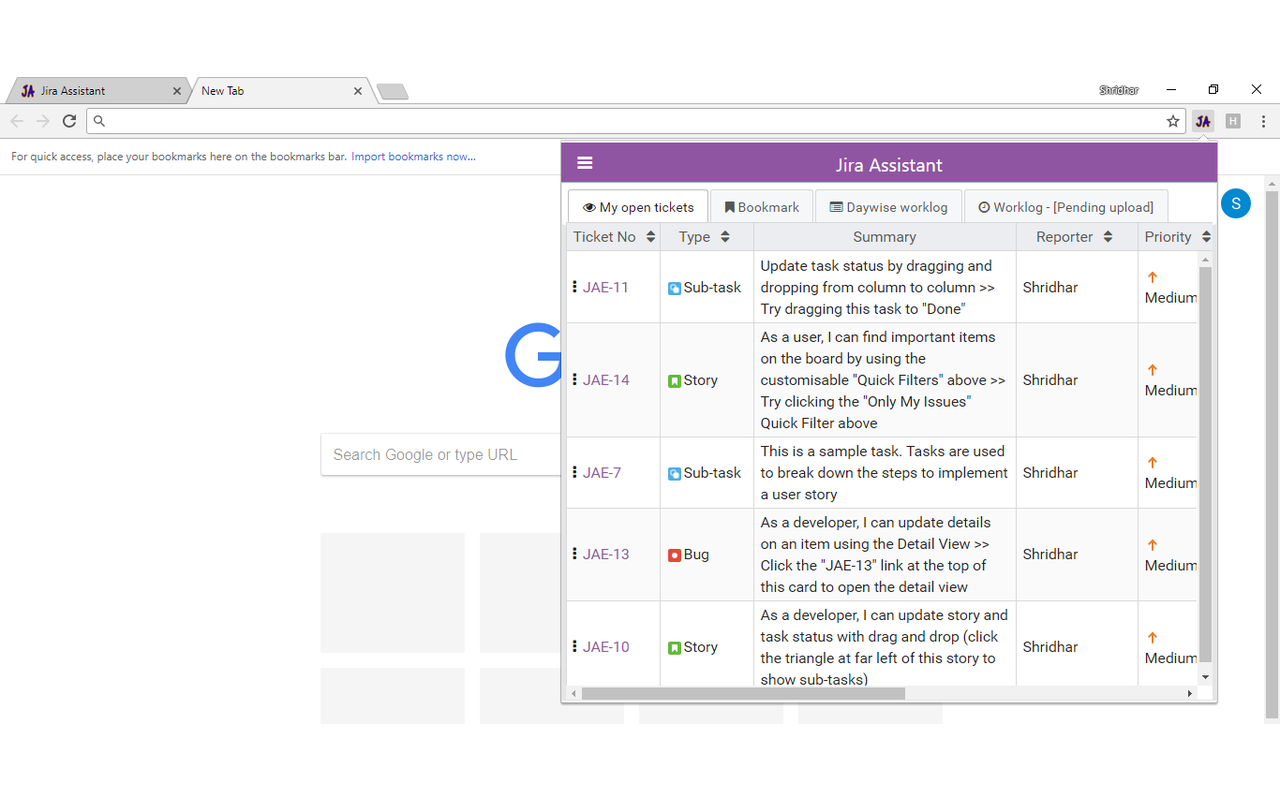Viewport: 1280px width, 800px height.
Task: Click the scroll down arrow in popup
Action: pos(1205,677)
